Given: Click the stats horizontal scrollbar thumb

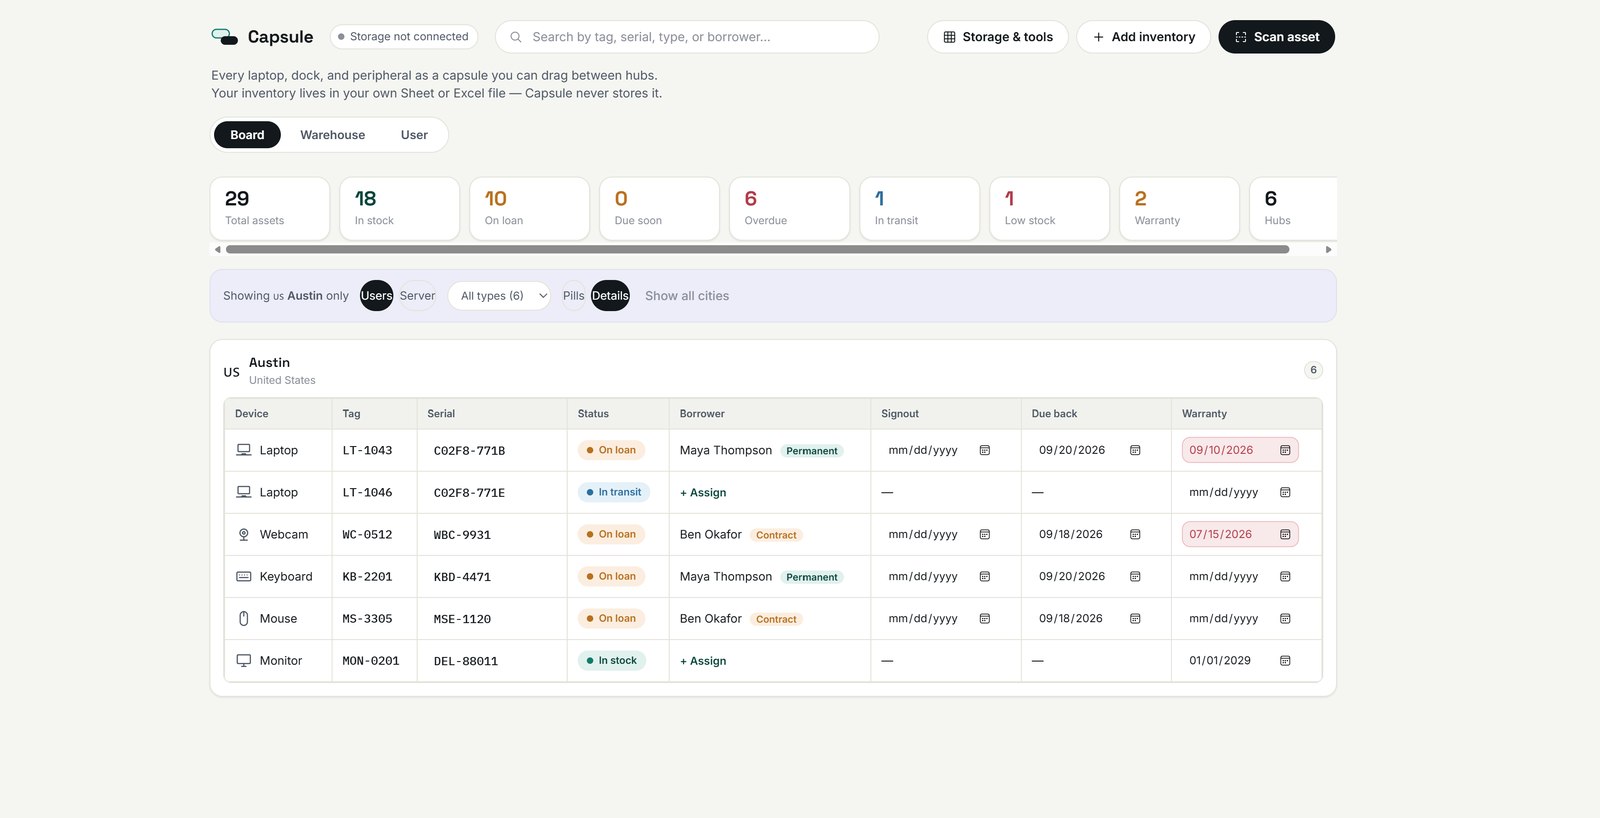Looking at the screenshot, I should [x=757, y=249].
